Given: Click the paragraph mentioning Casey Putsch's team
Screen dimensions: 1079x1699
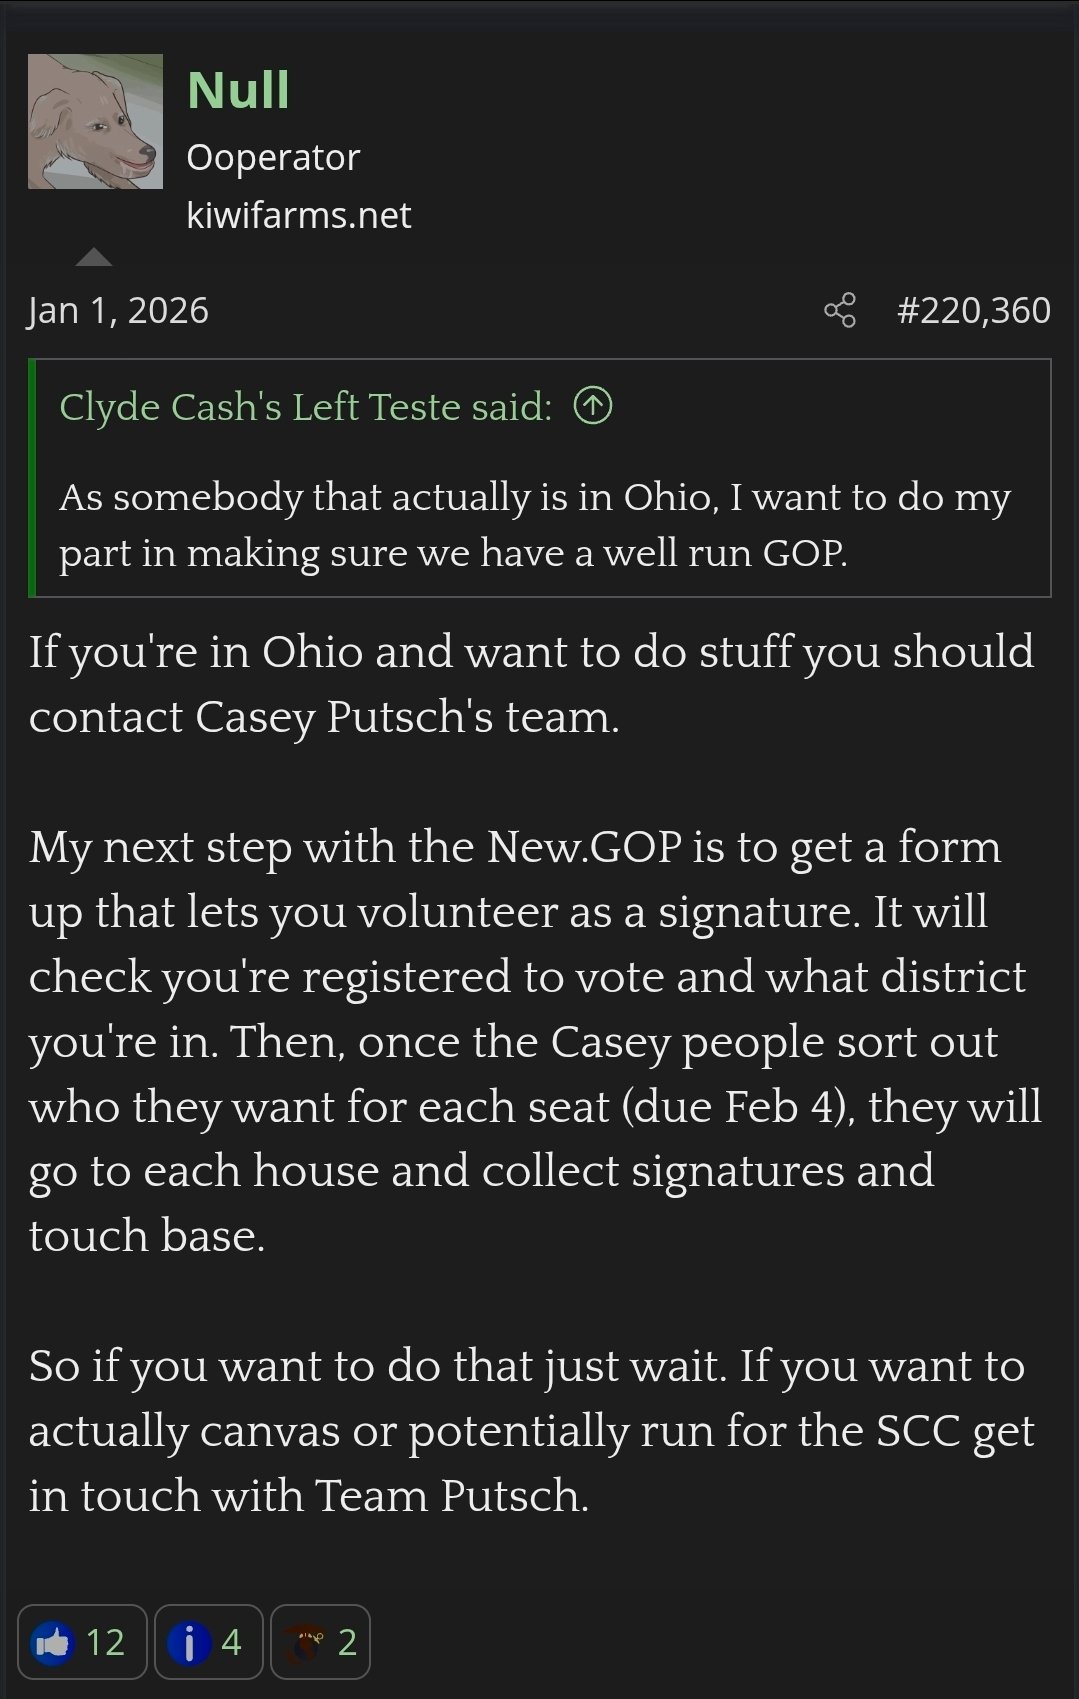Looking at the screenshot, I should [531, 684].
